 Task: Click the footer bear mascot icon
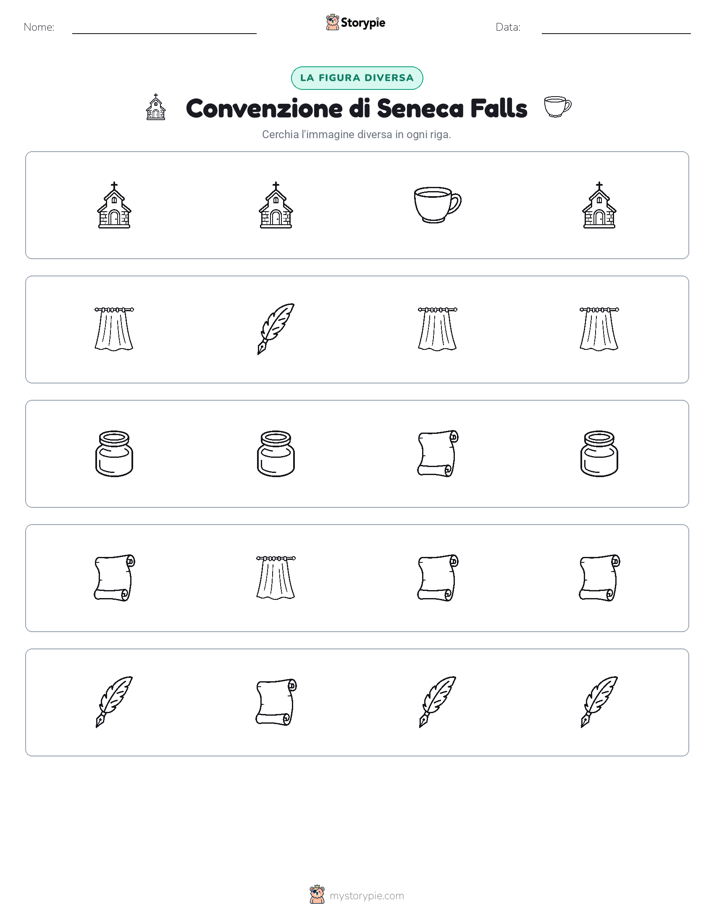tap(317, 895)
